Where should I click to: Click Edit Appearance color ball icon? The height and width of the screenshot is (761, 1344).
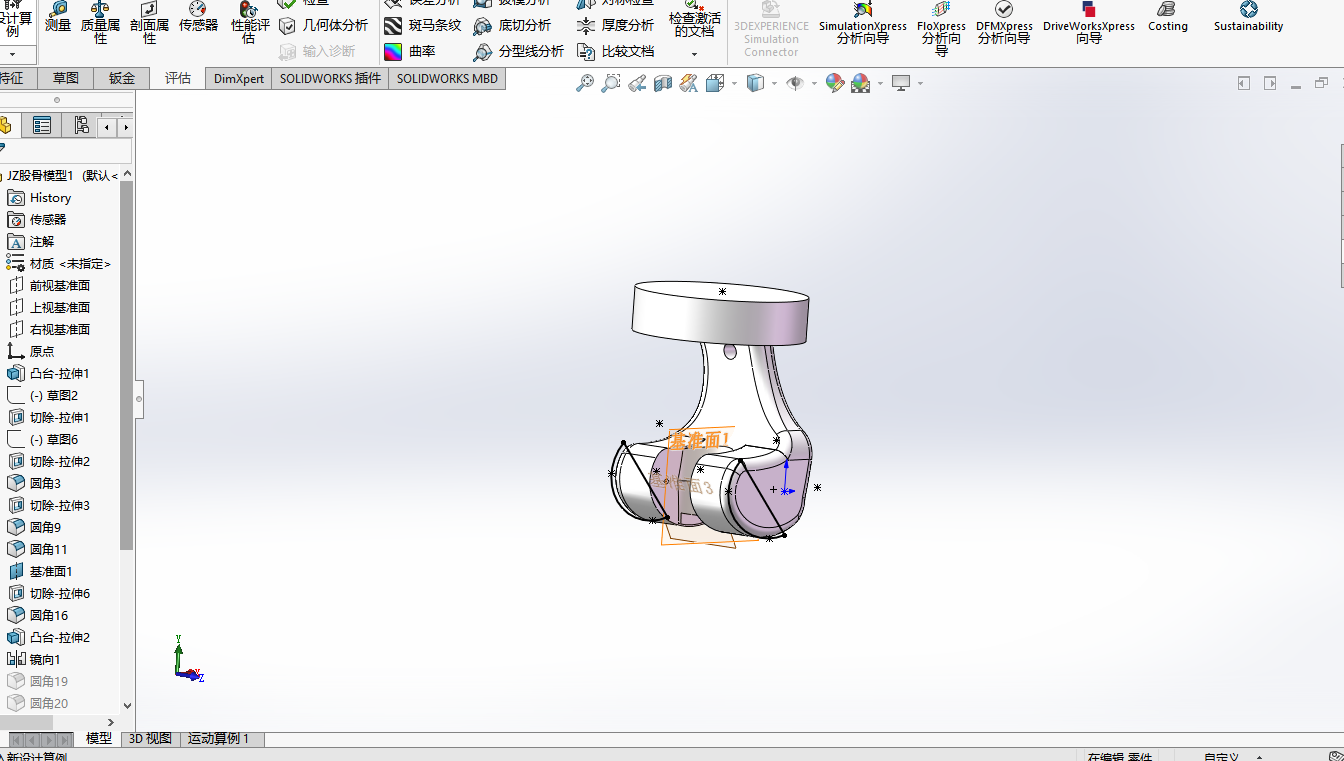pyautogui.click(x=835, y=84)
